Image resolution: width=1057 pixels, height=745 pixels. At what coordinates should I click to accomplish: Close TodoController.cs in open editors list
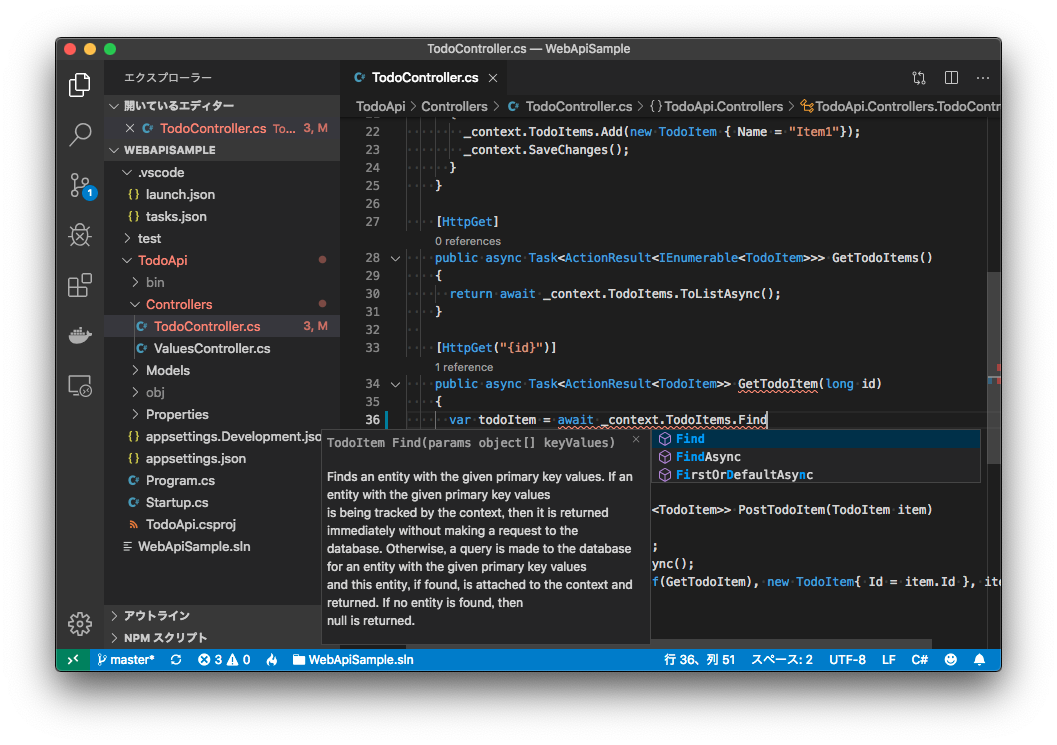coord(130,128)
